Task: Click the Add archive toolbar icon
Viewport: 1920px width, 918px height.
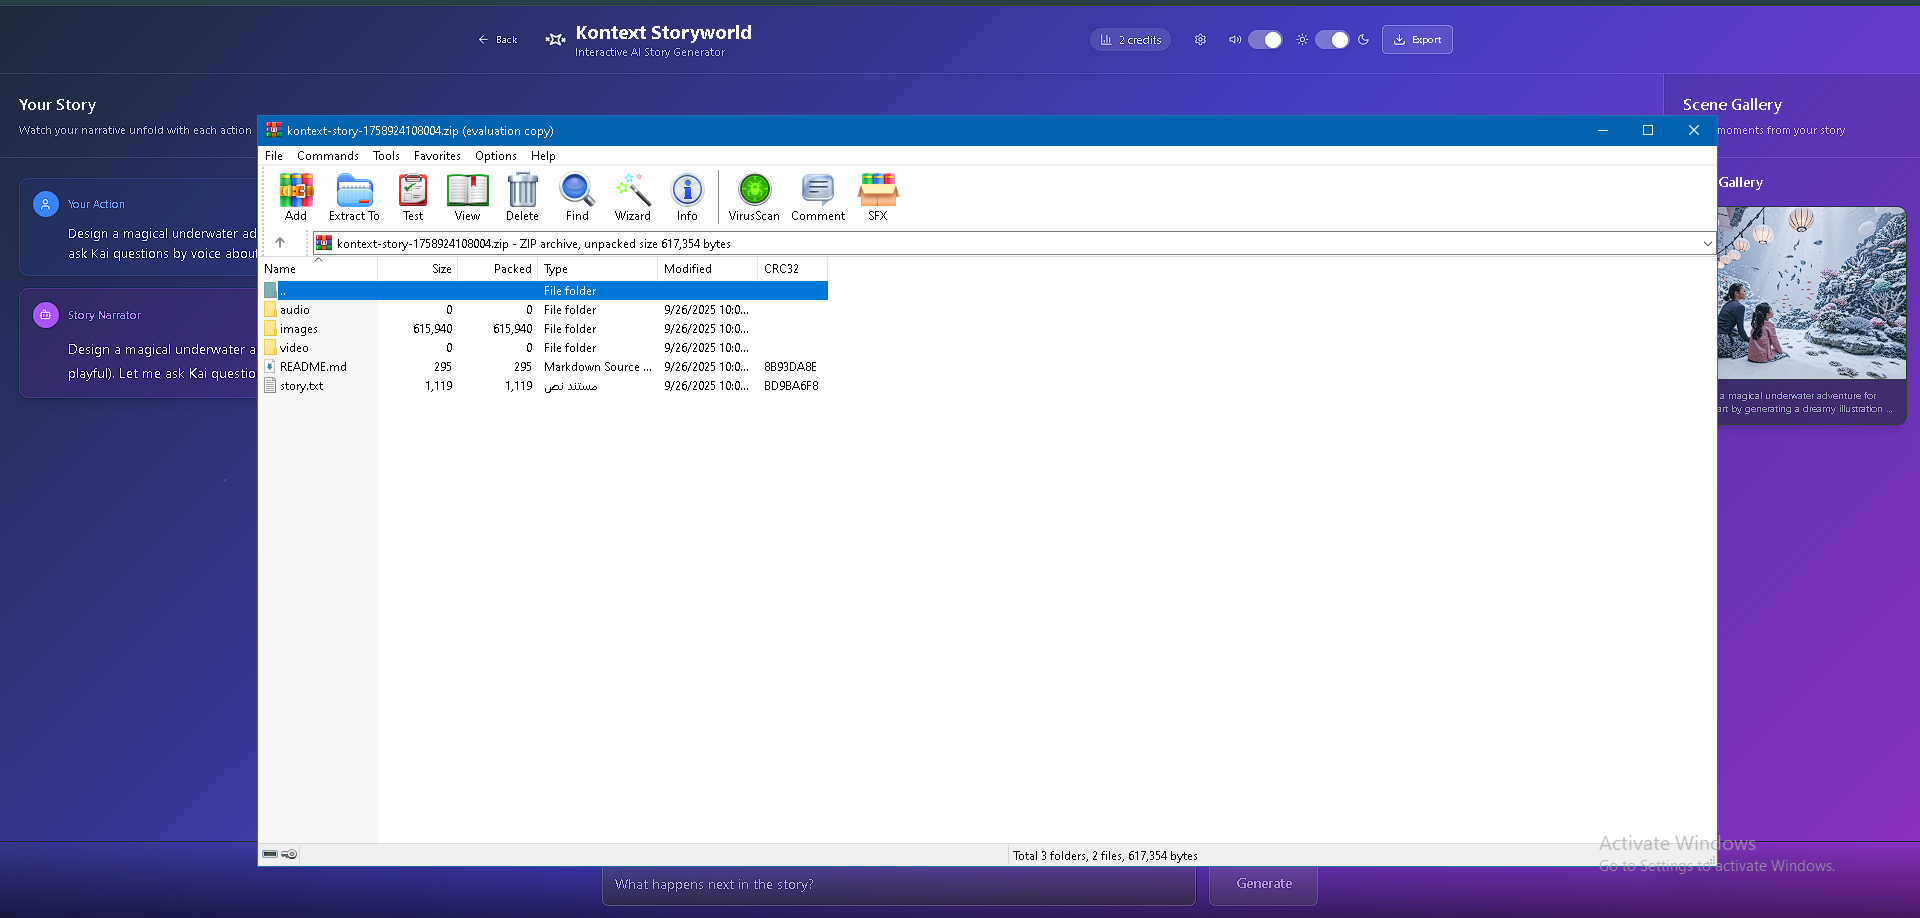Action: (x=296, y=197)
